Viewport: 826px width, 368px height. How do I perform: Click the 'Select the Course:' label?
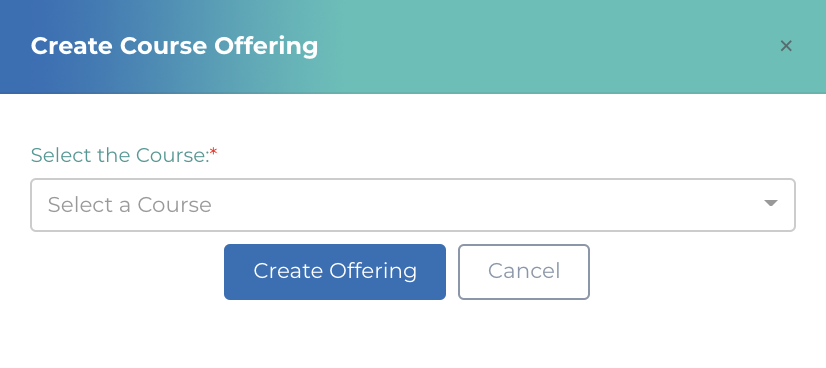tap(120, 155)
